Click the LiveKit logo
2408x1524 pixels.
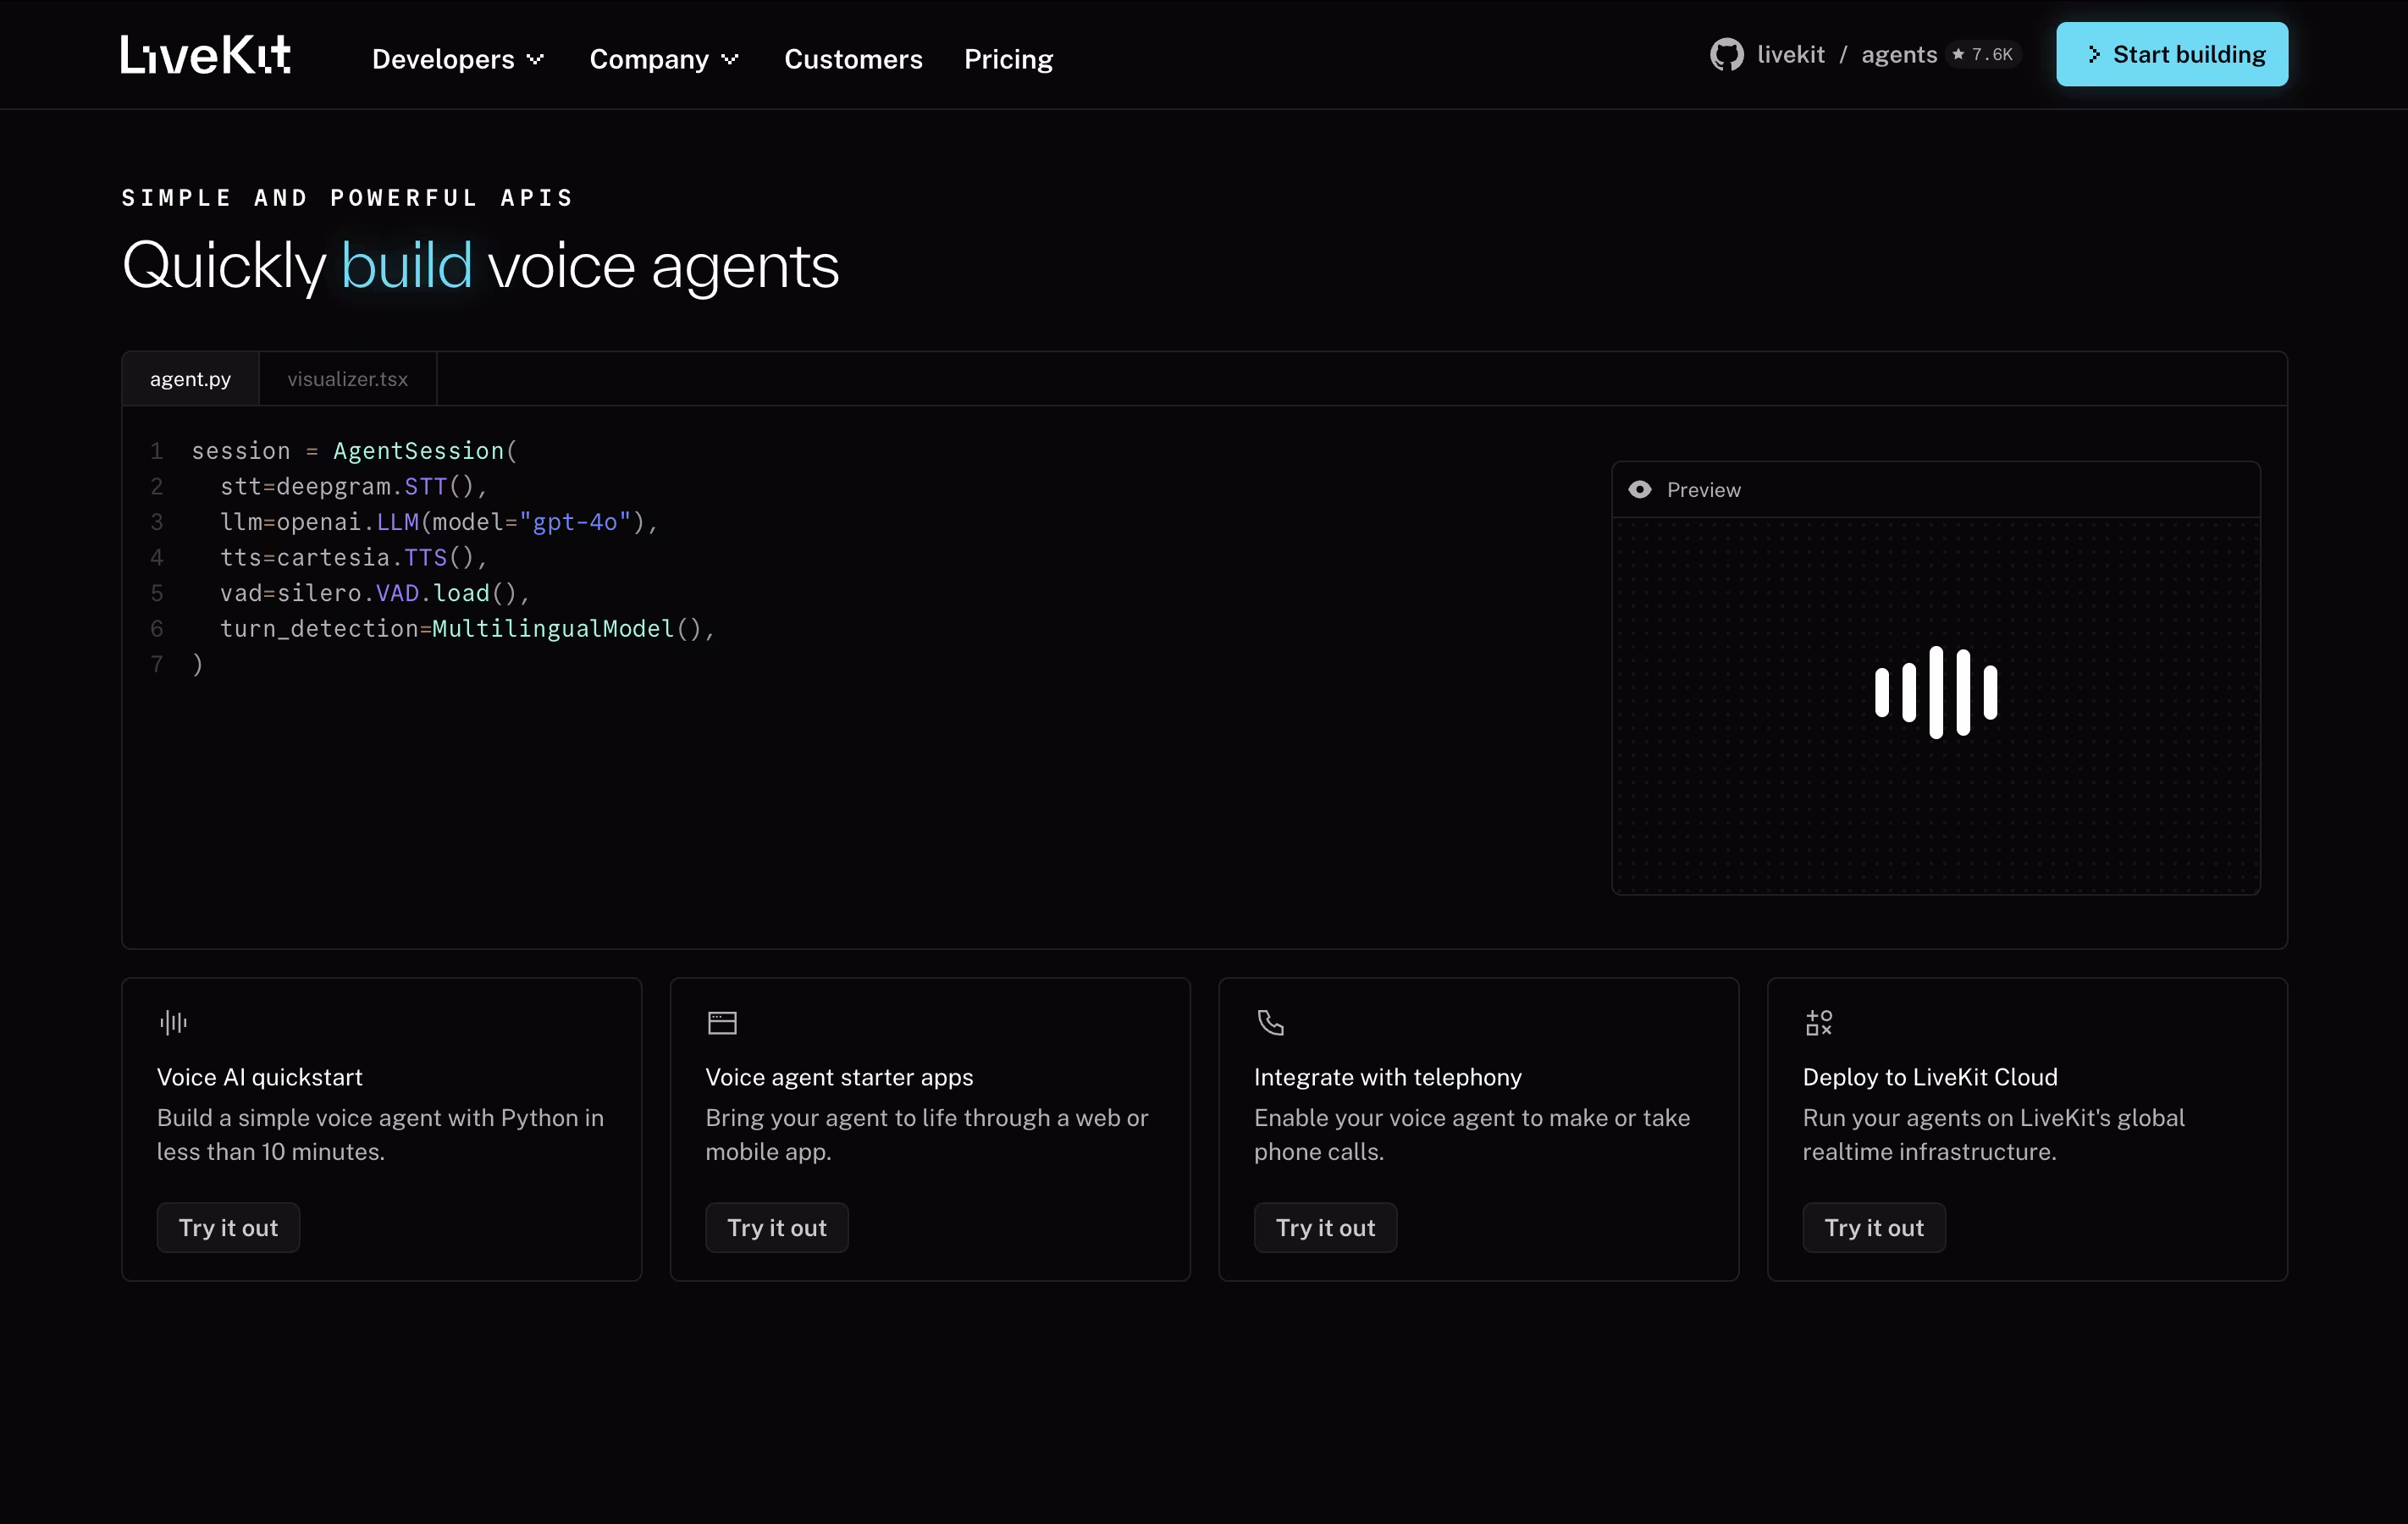click(206, 55)
